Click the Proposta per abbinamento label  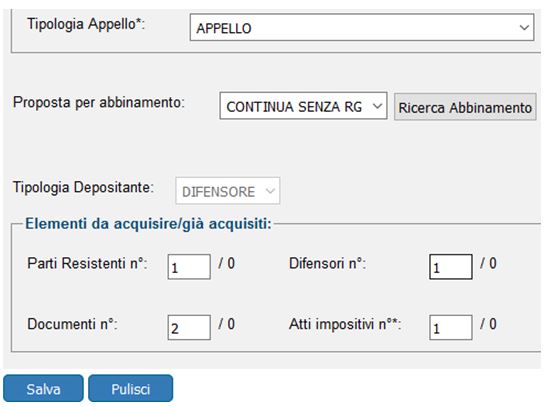(99, 102)
